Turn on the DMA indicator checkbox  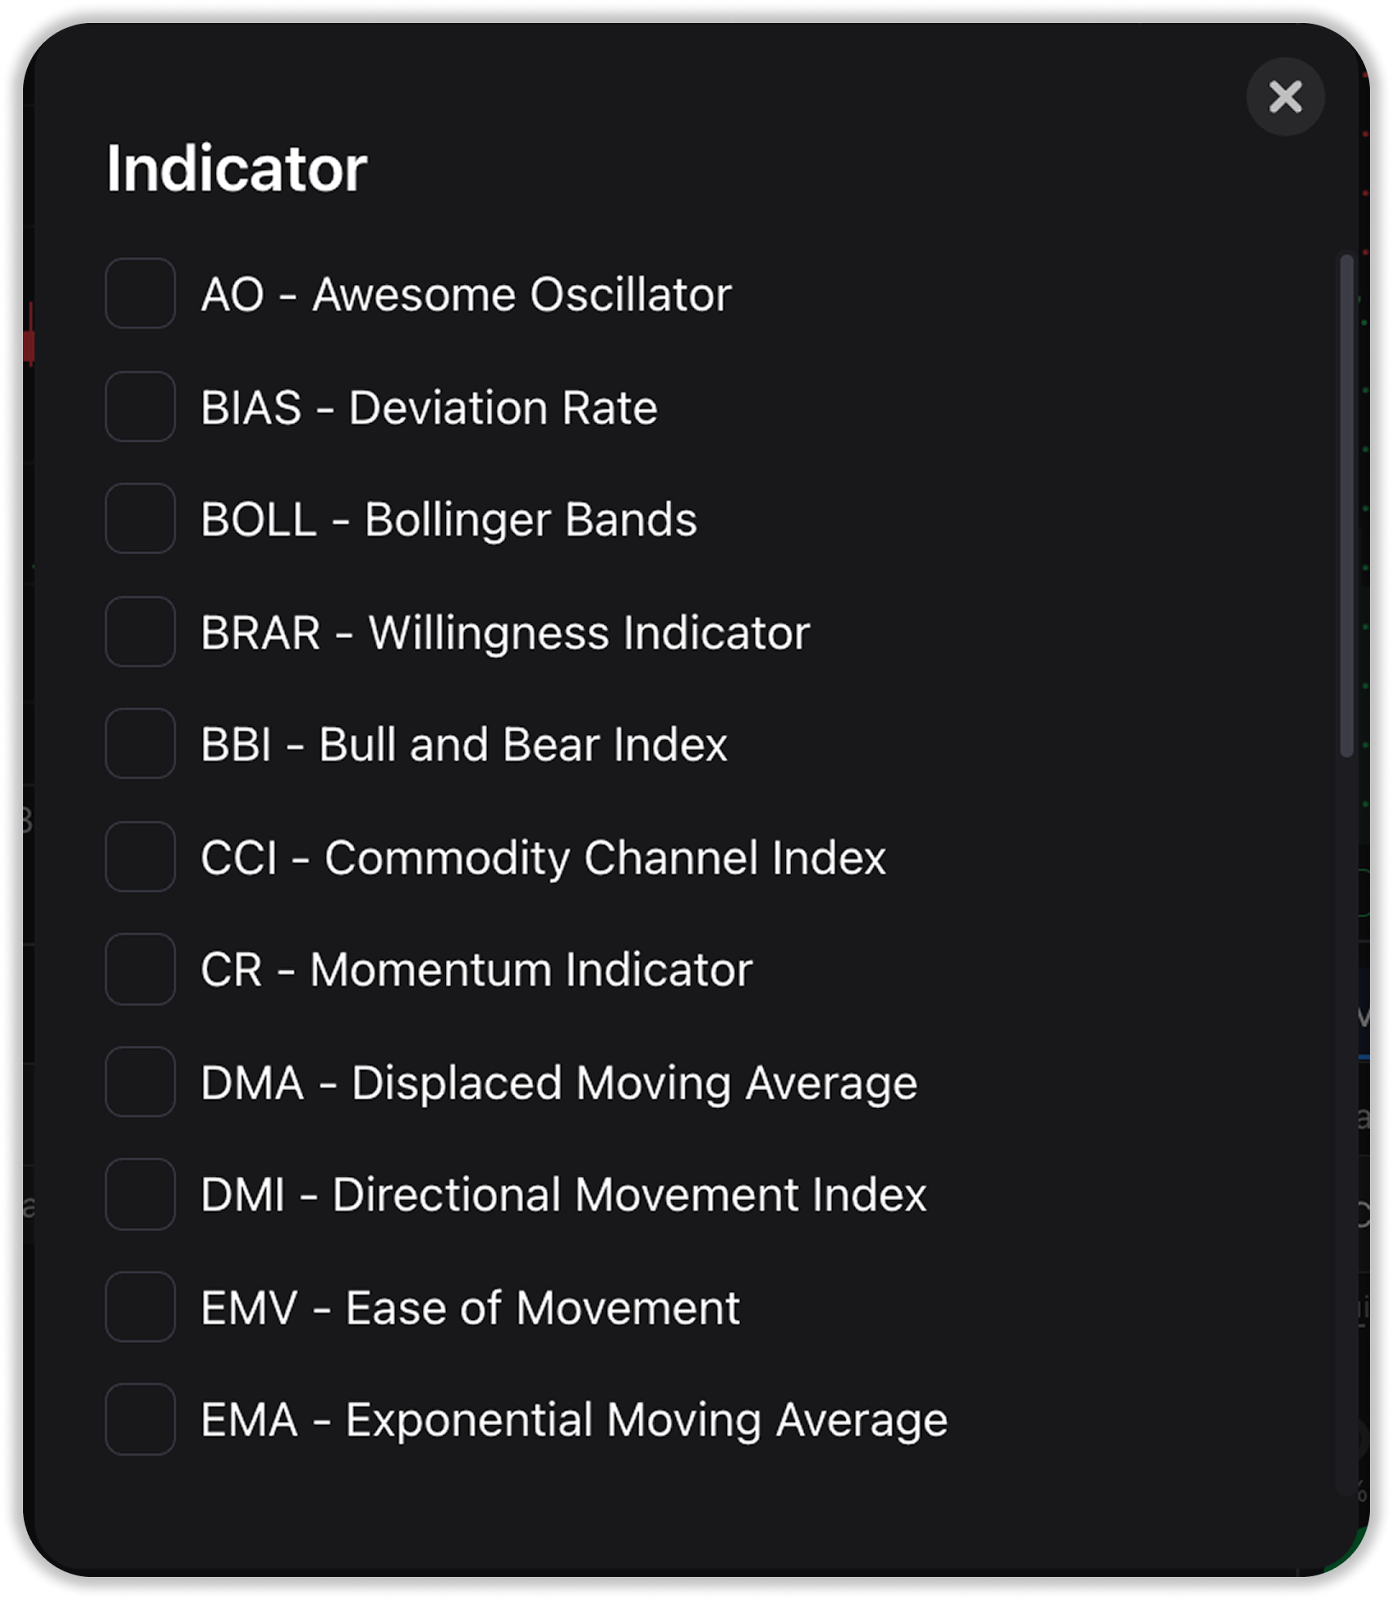(x=141, y=1082)
